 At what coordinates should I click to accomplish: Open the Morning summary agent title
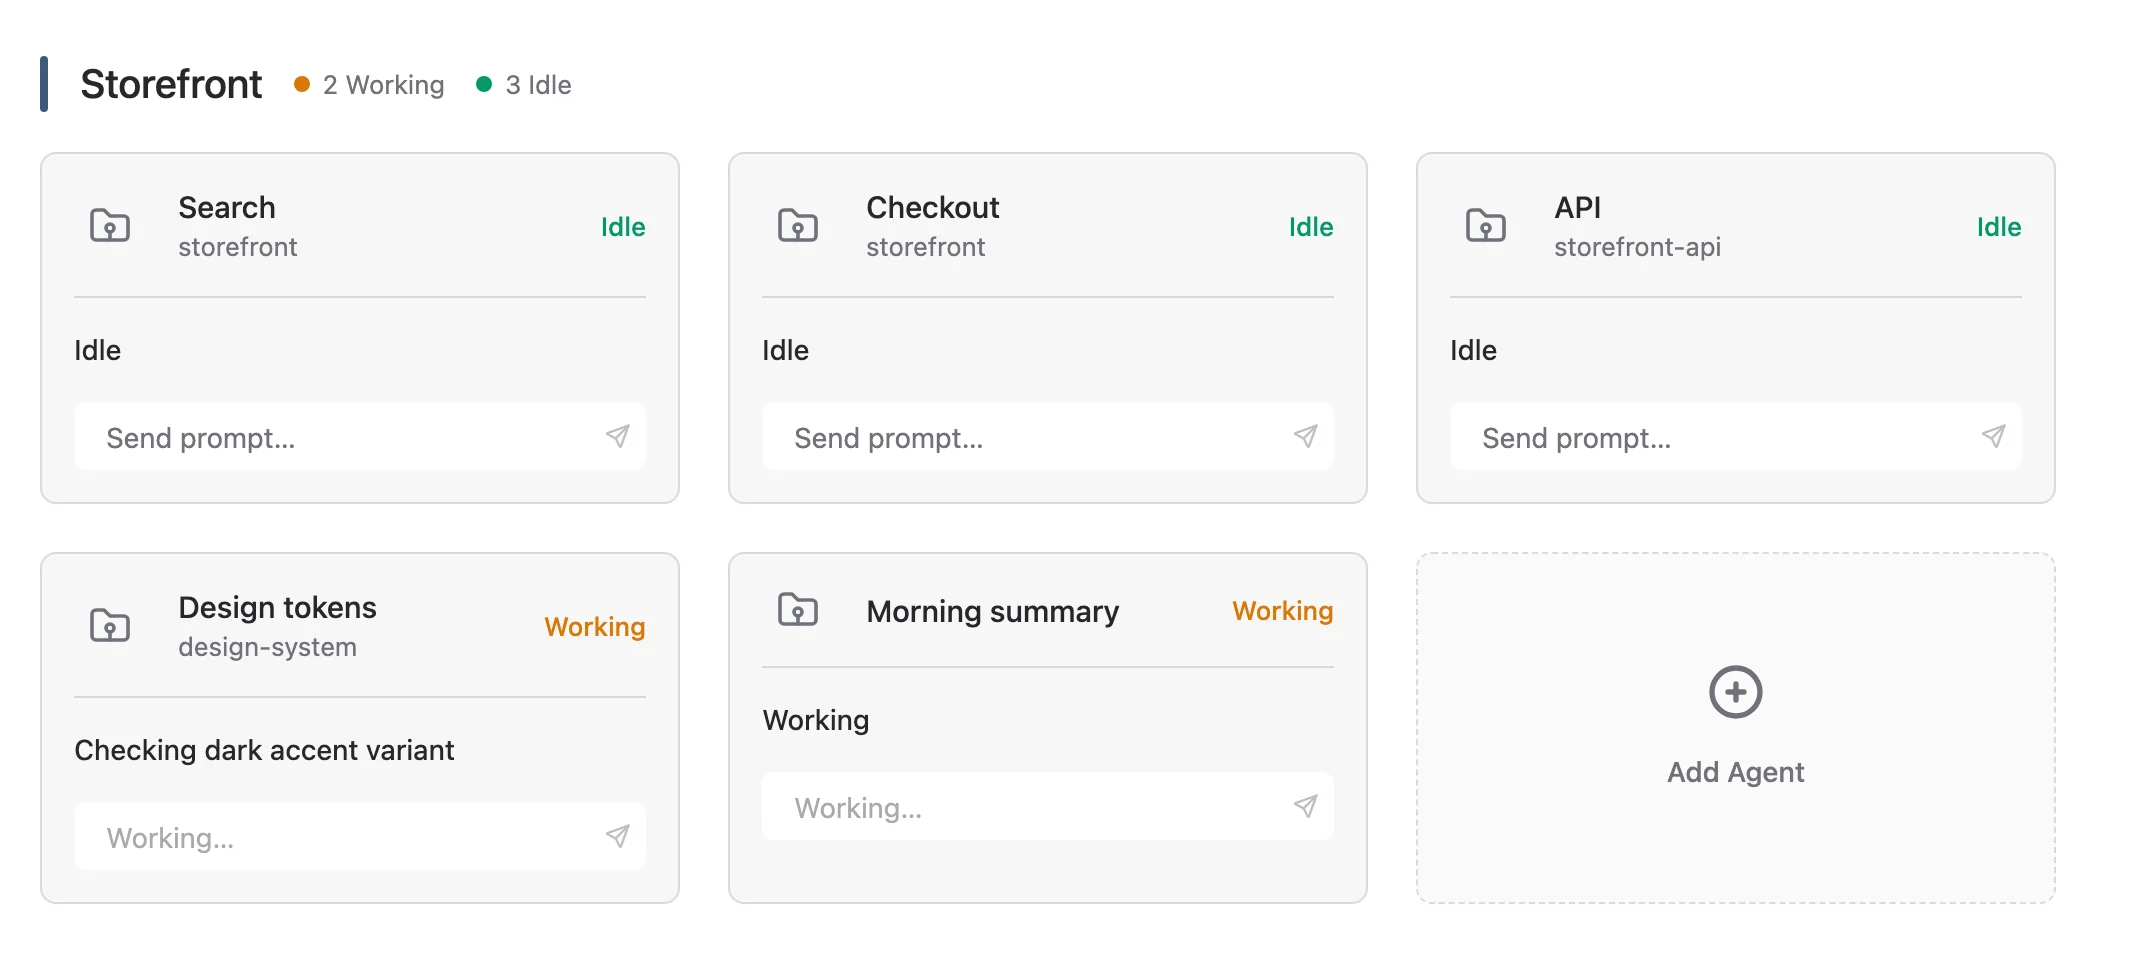coord(993,611)
